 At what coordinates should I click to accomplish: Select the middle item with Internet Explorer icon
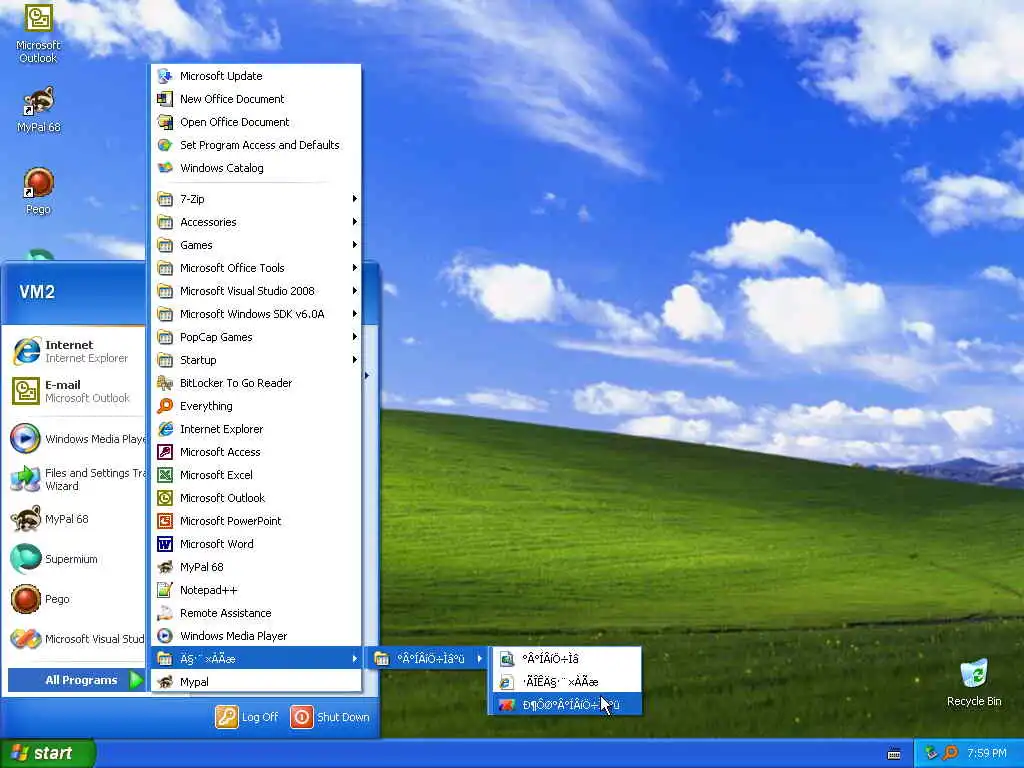click(567, 682)
